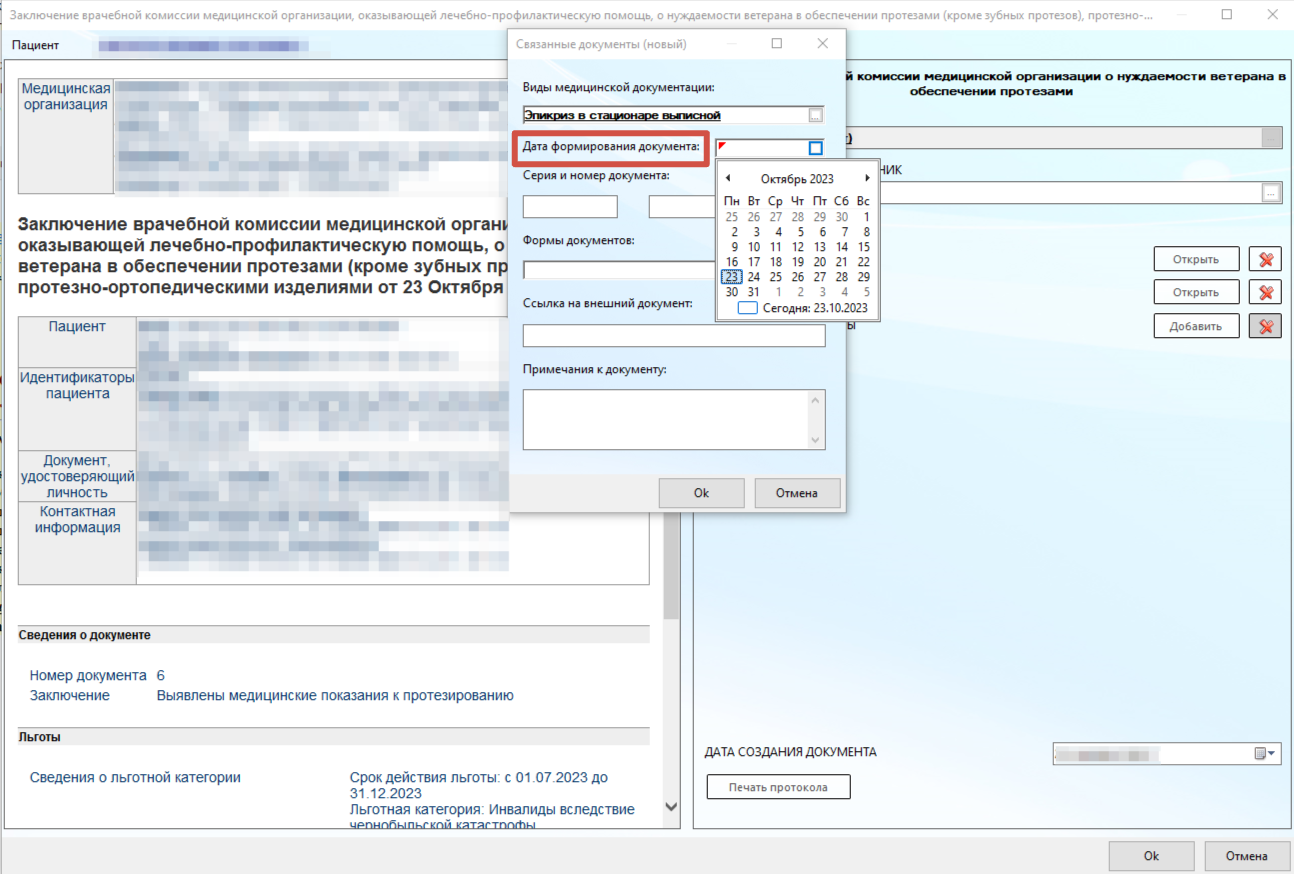Click Октябрь 2023 calendar month title
Viewport: 1294px width, 874px height.
(x=797, y=179)
